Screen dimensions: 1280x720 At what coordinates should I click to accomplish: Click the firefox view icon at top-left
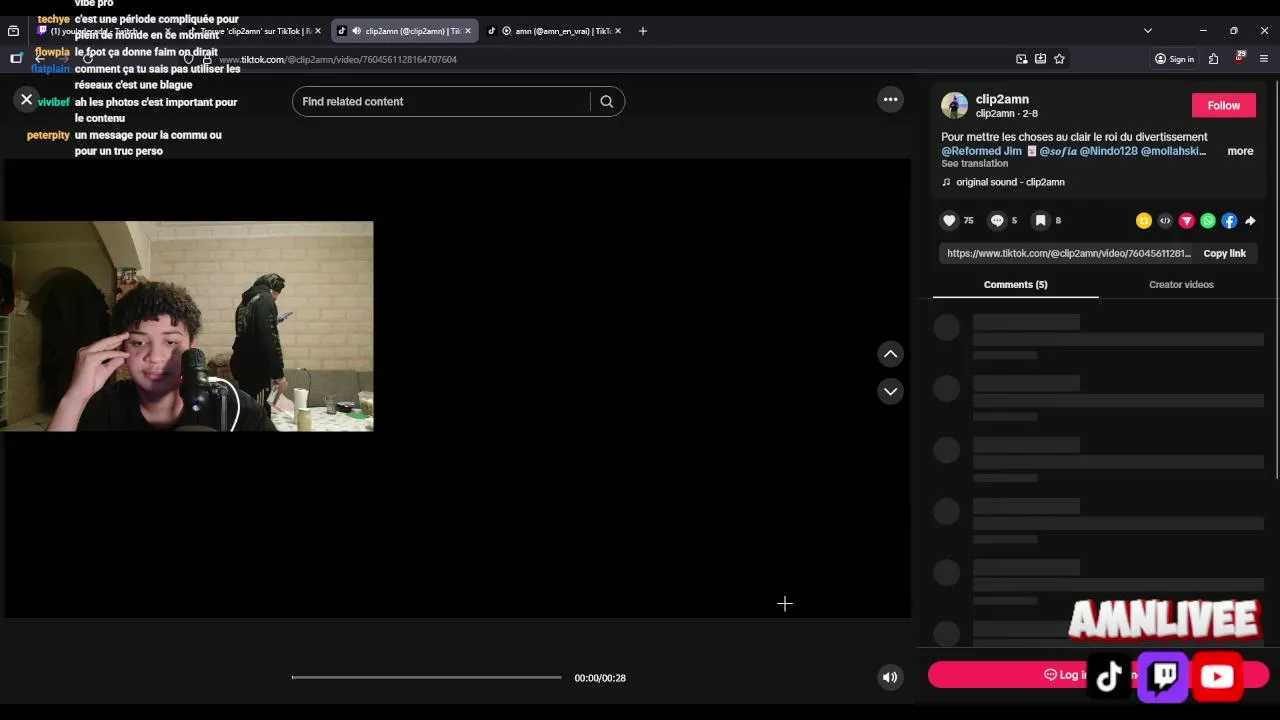[x=13, y=31]
